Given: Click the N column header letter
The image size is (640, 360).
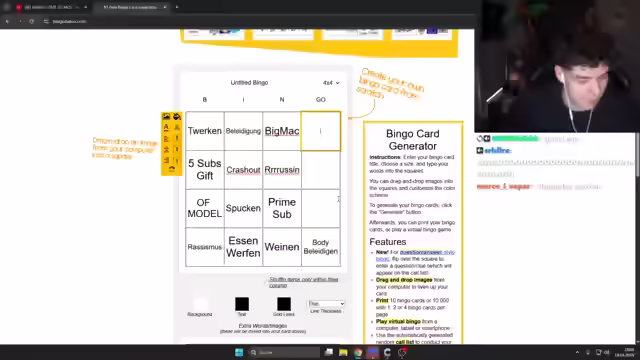Looking at the screenshot, I should point(282,100).
